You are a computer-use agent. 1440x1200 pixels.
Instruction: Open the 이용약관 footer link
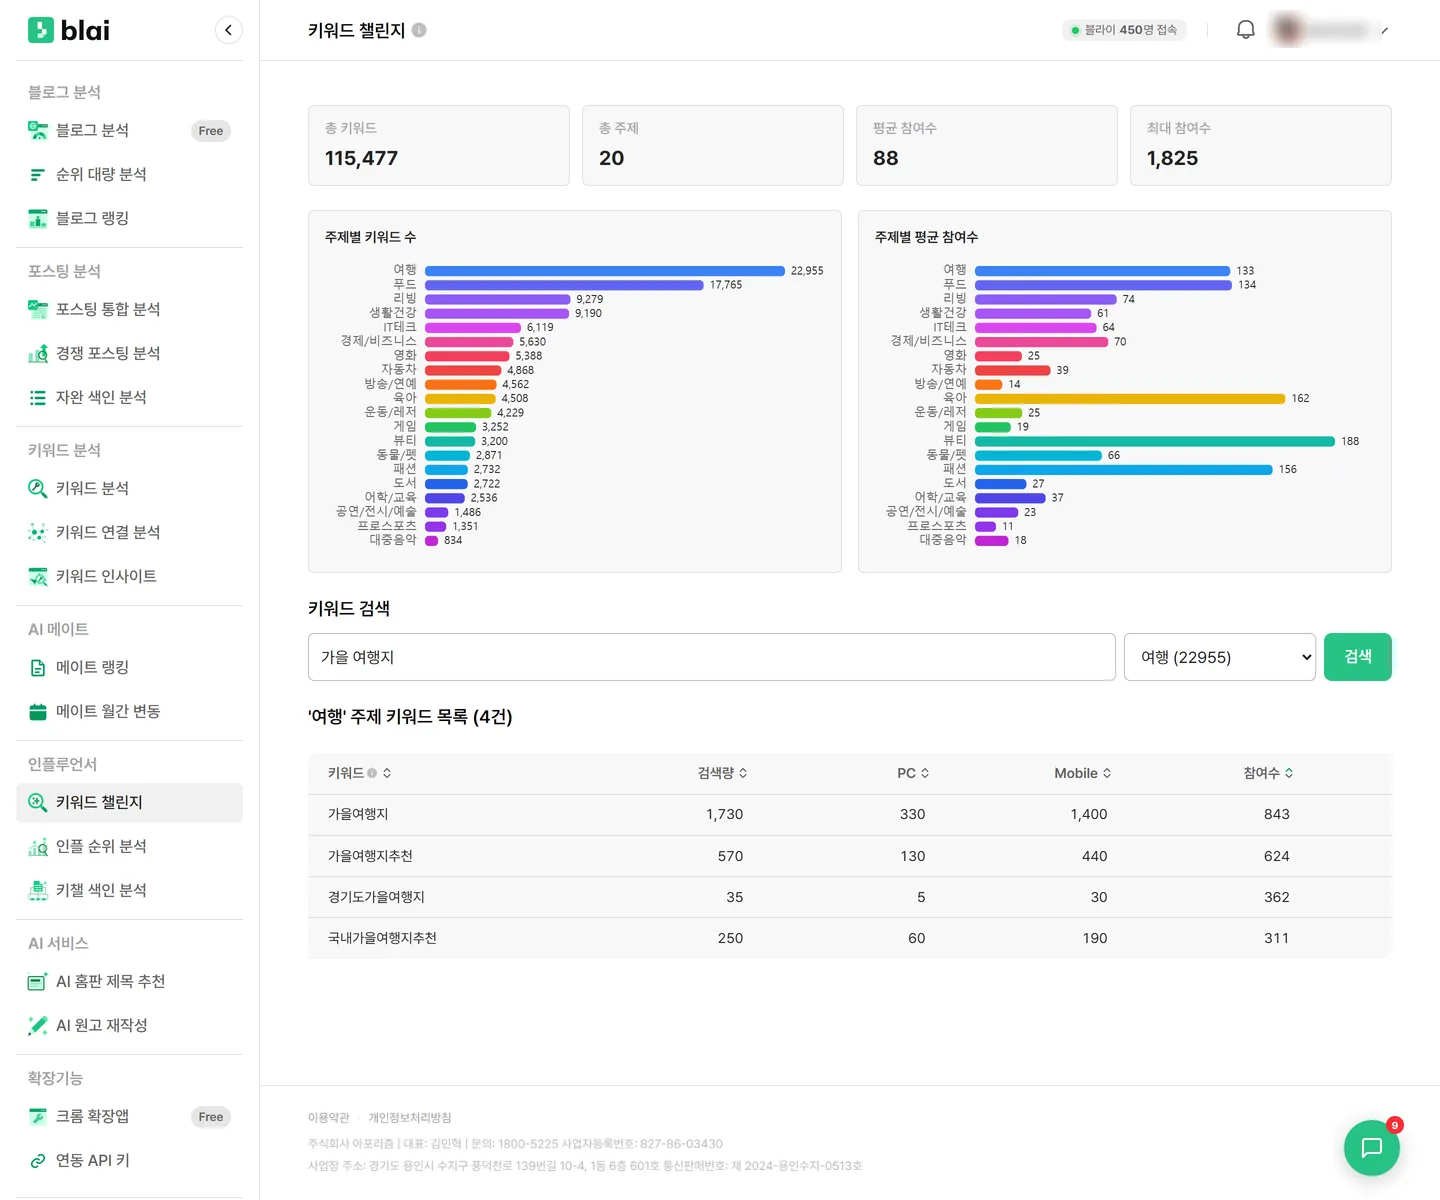328,1117
